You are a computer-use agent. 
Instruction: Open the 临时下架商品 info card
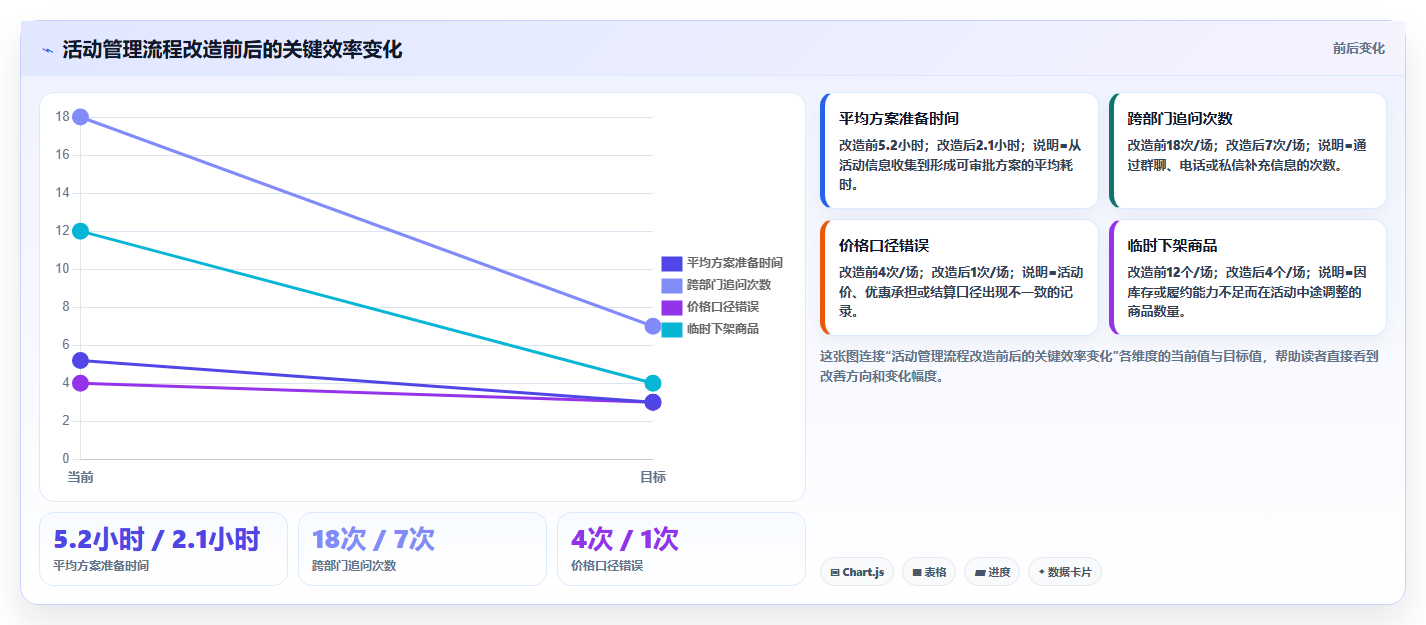tap(1248, 277)
